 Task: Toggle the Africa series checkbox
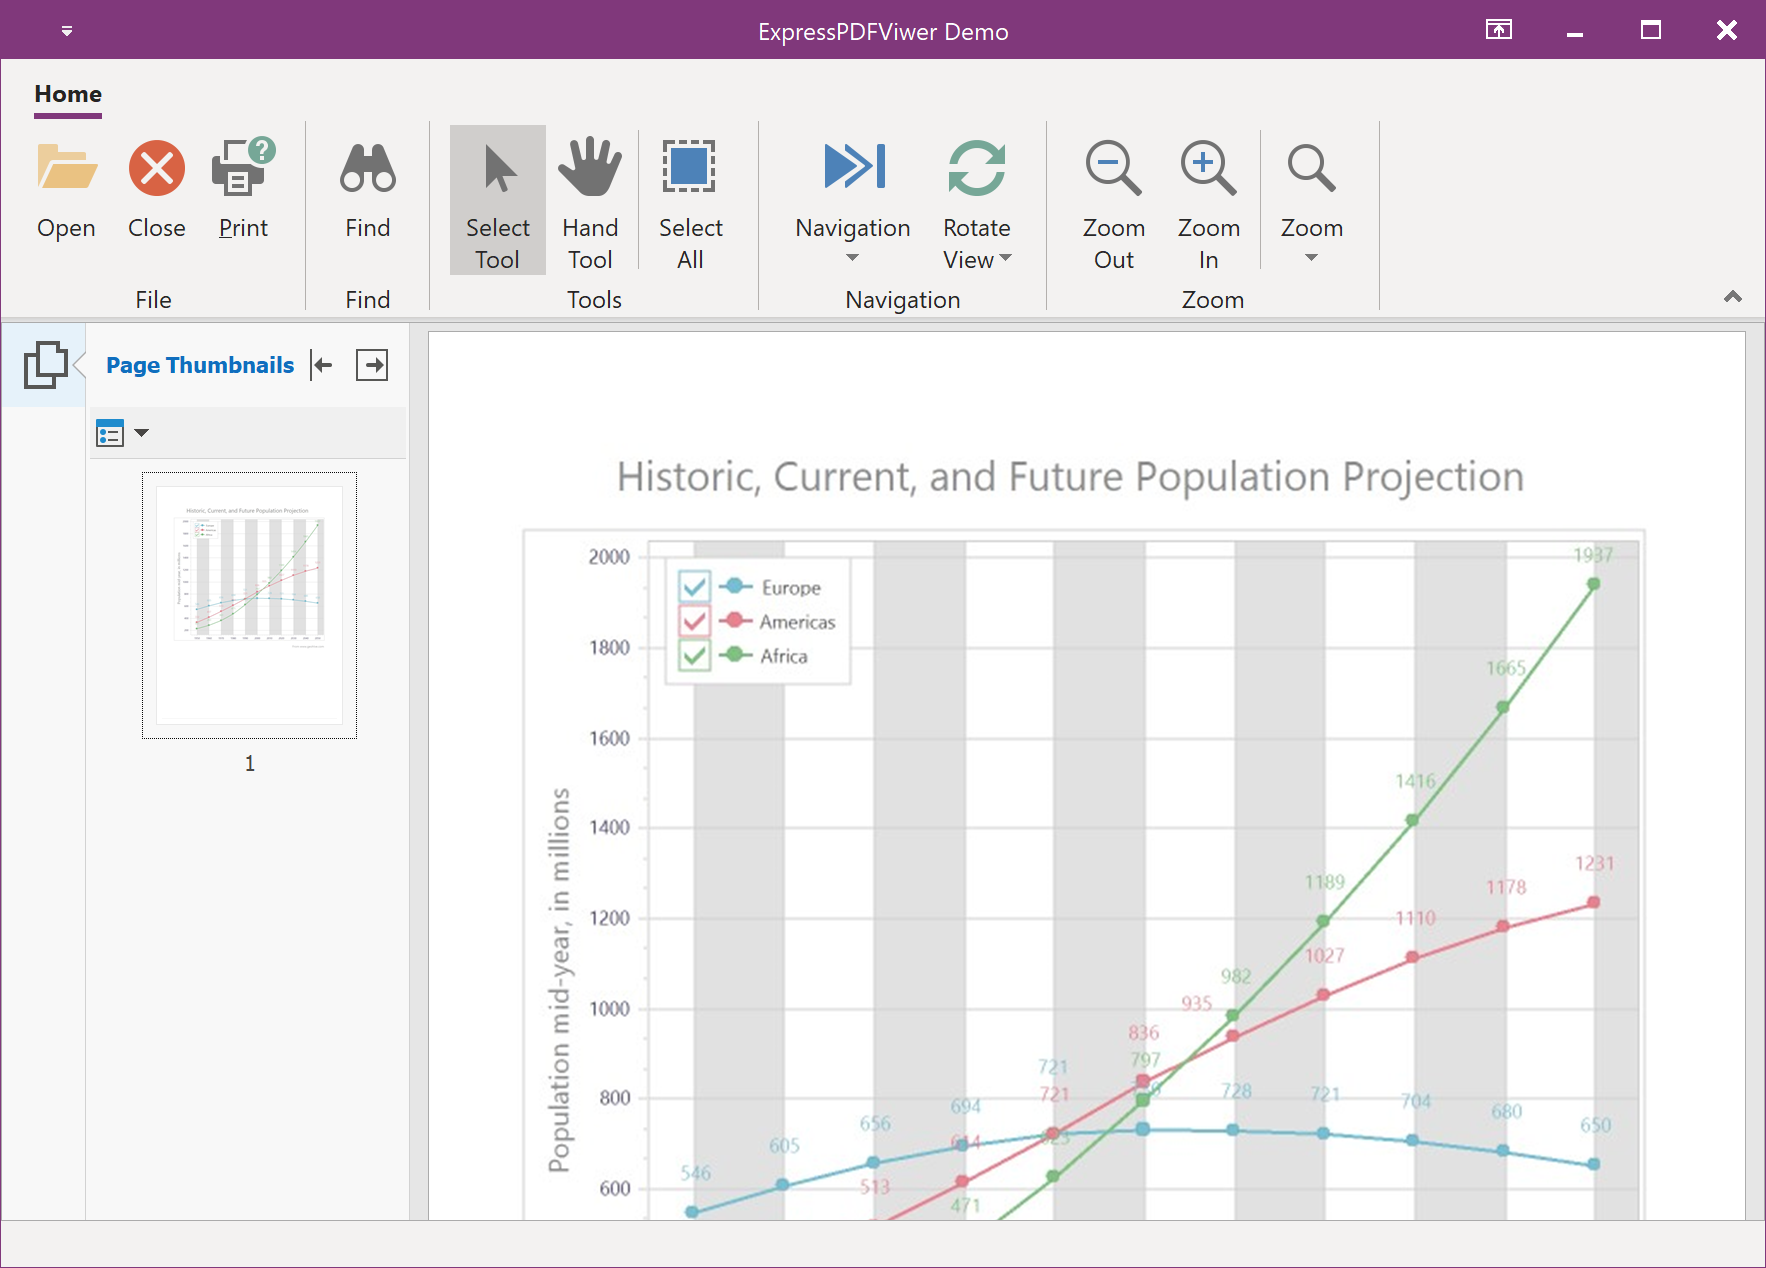tap(694, 656)
